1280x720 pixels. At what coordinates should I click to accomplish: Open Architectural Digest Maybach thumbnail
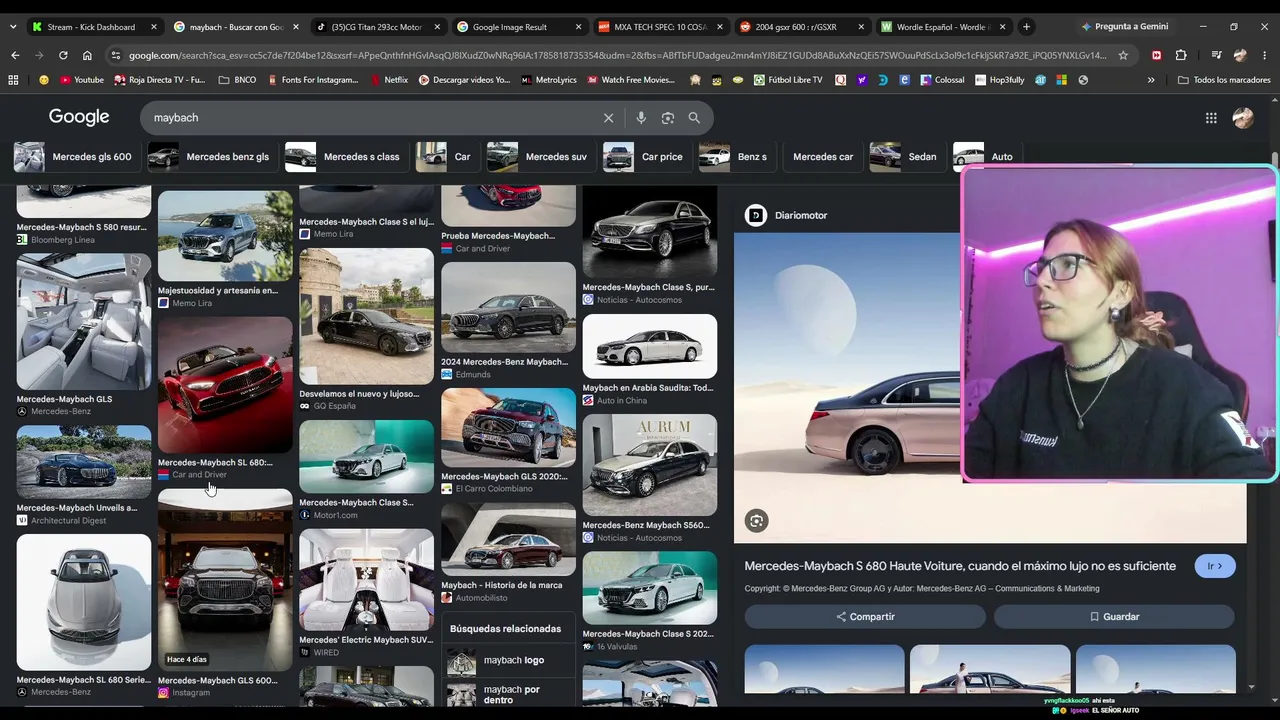pyautogui.click(x=84, y=463)
